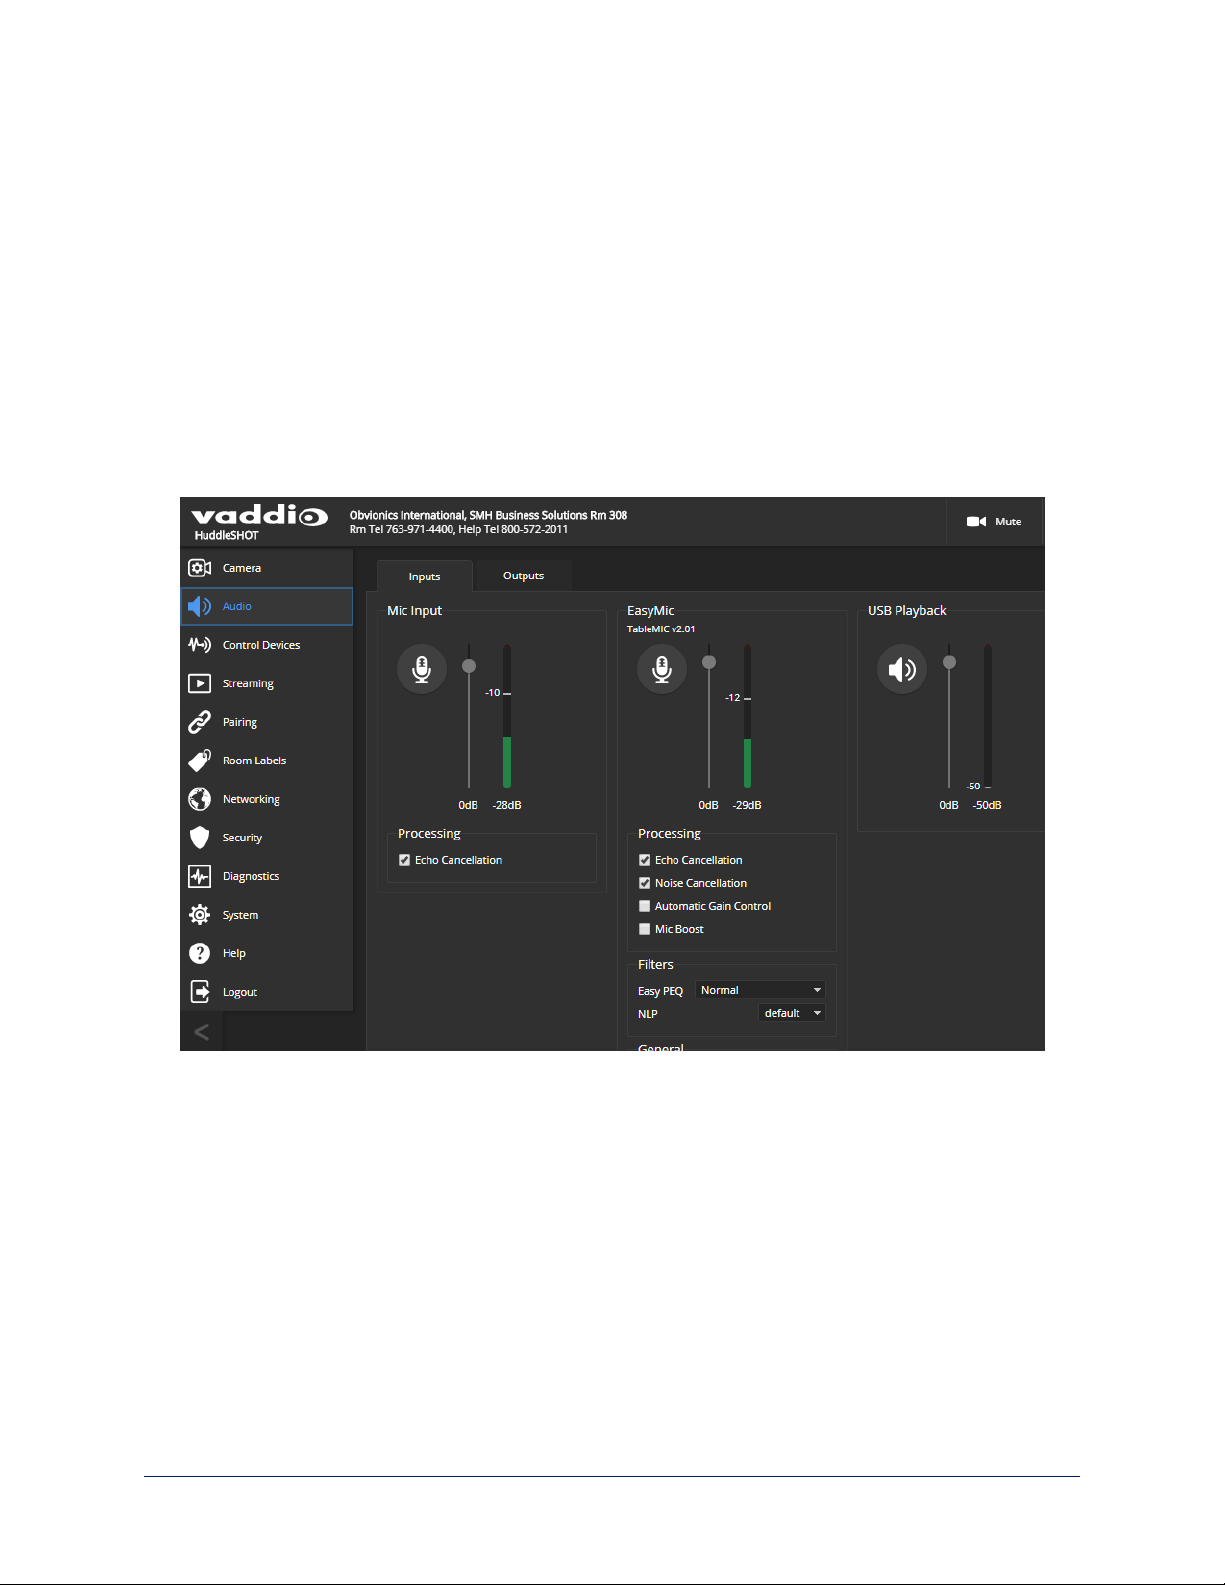Image resolution: width=1225 pixels, height=1585 pixels.
Task: Mute the USB Playback speaker icon
Action: 902,669
